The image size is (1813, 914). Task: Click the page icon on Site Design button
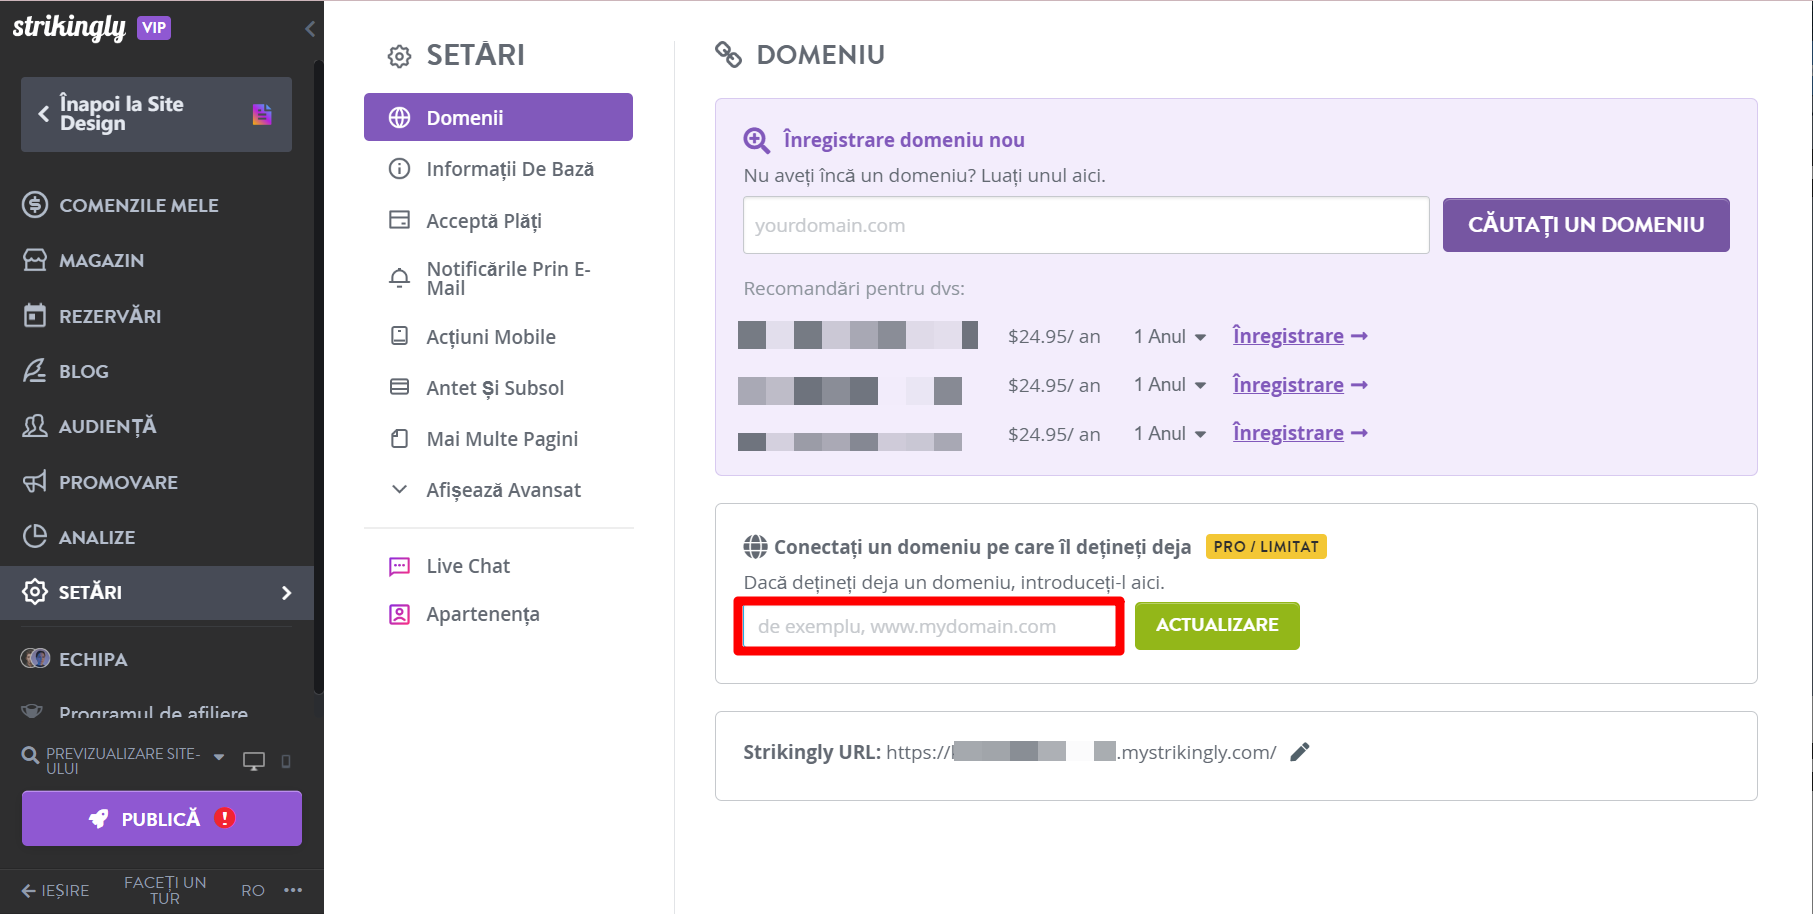coord(262,114)
